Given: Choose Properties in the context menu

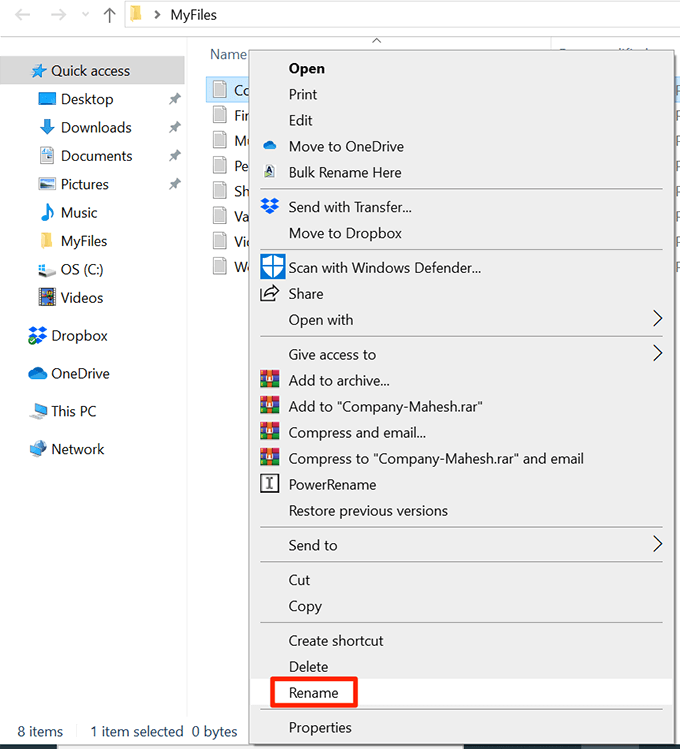Looking at the screenshot, I should click(320, 728).
